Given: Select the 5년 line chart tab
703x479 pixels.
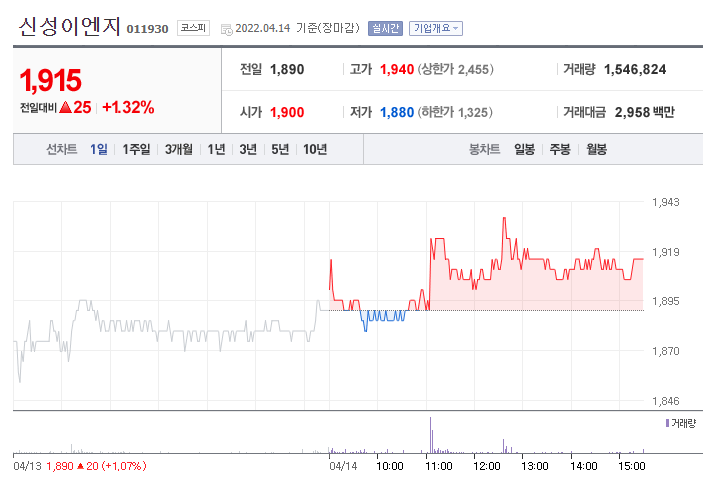Looking at the screenshot, I should click(280, 149).
